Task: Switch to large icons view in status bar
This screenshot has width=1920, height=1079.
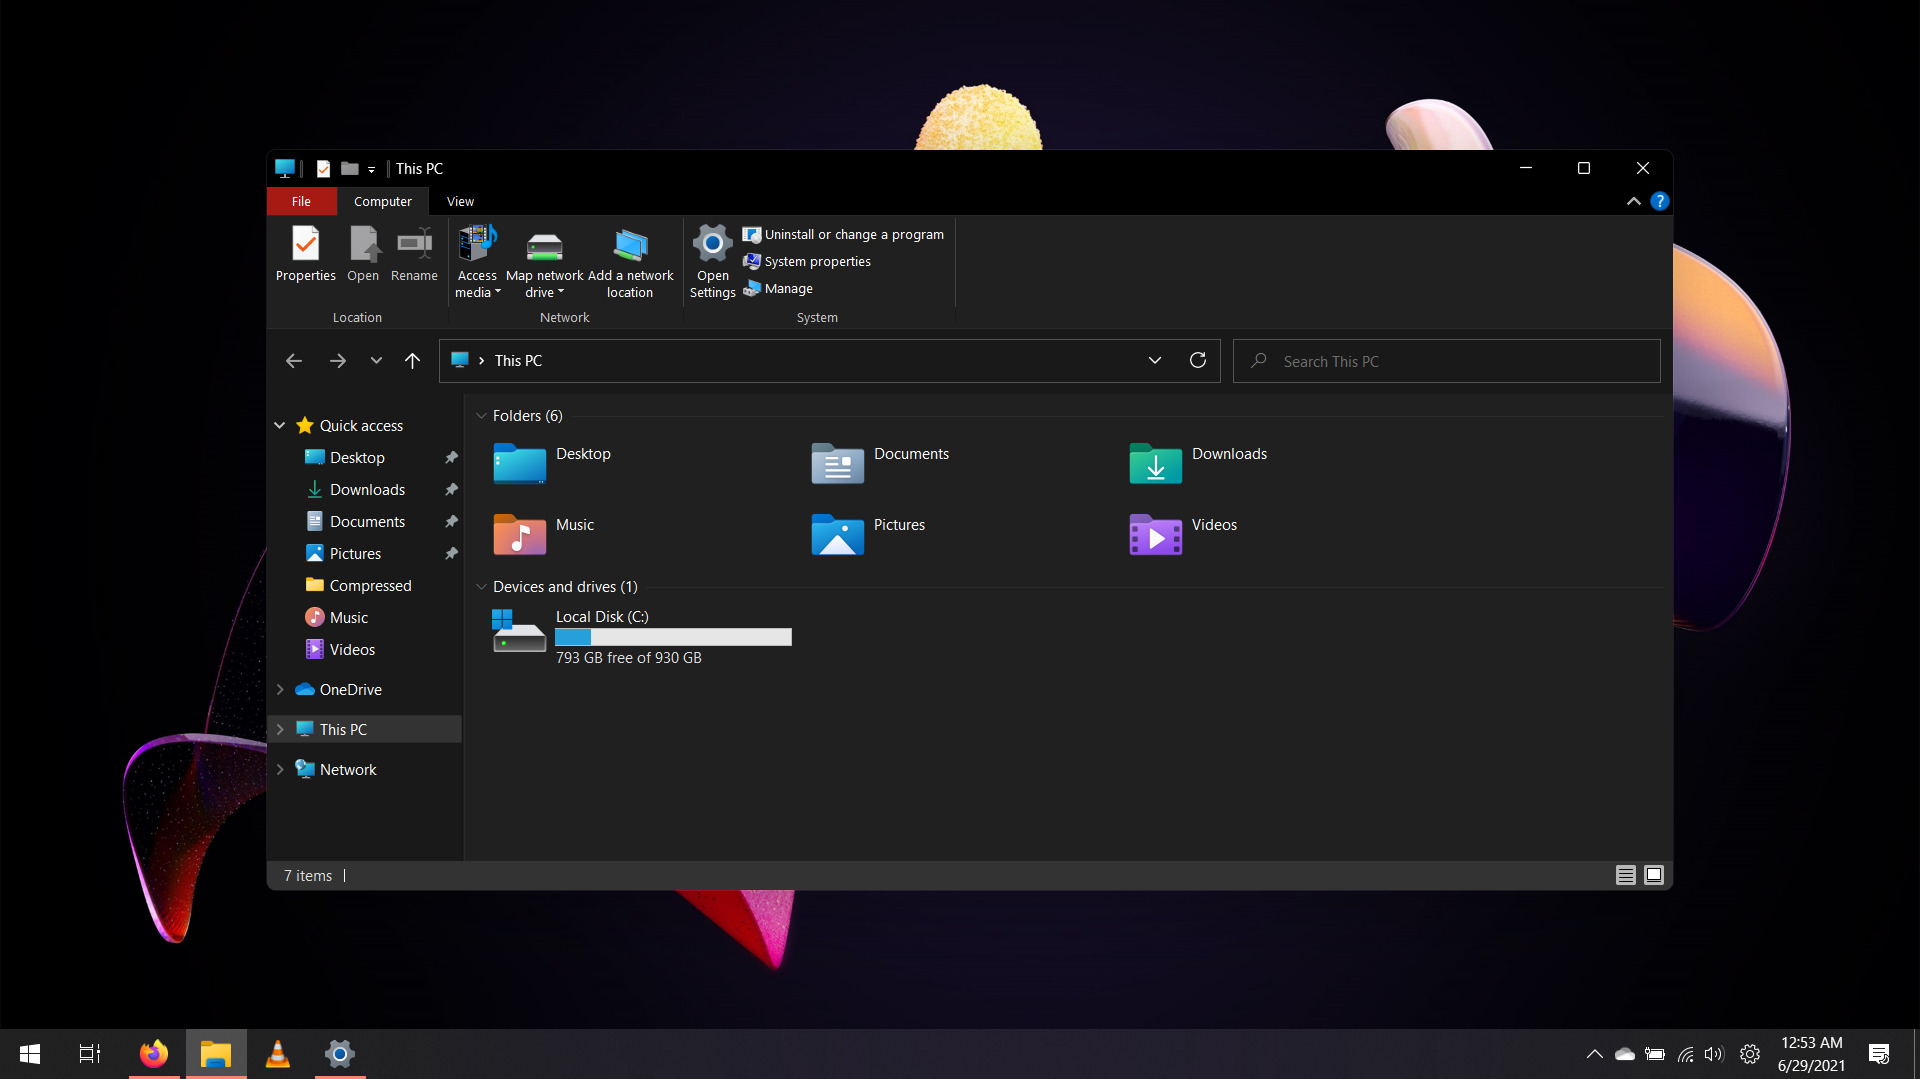Action: (x=1653, y=874)
